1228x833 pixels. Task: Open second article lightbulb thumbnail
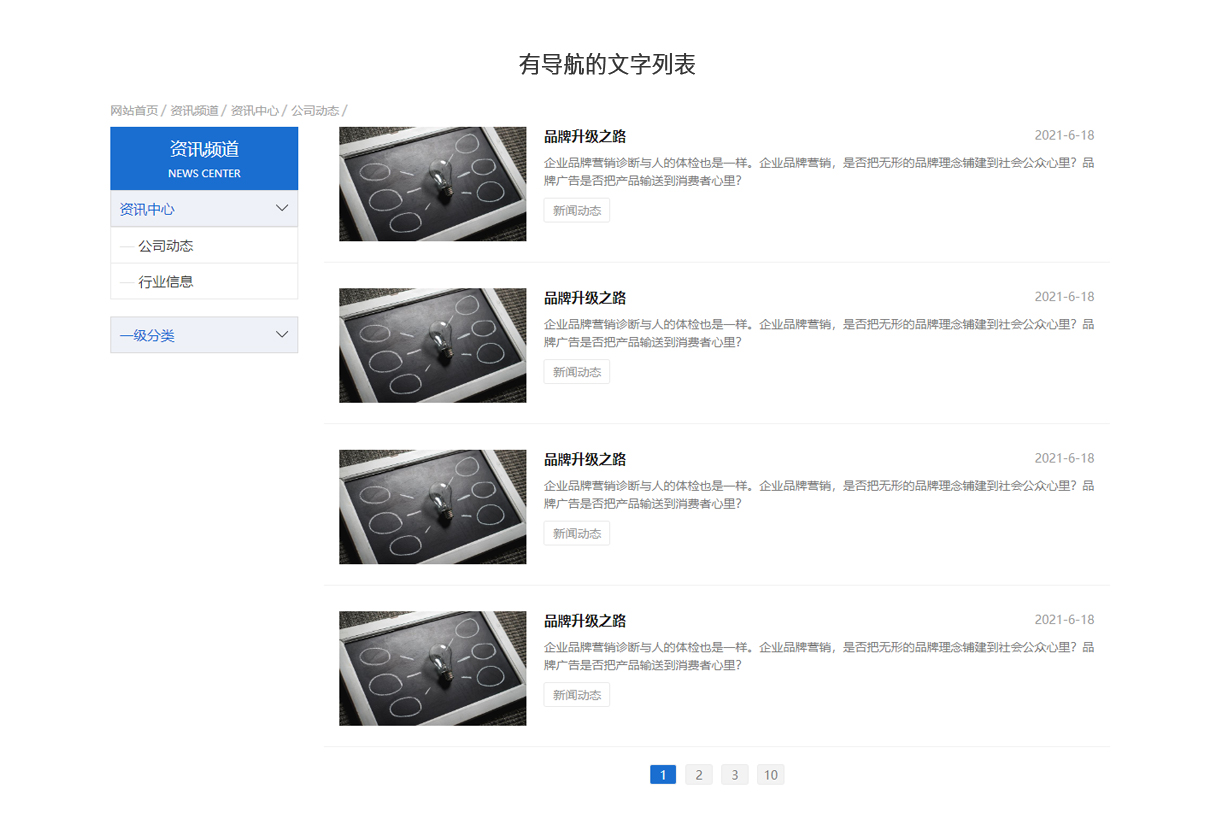tap(432, 345)
